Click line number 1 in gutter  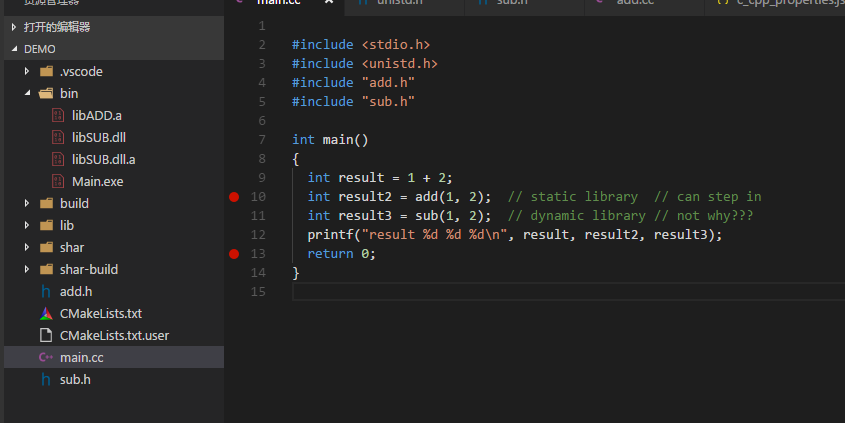coord(262,26)
